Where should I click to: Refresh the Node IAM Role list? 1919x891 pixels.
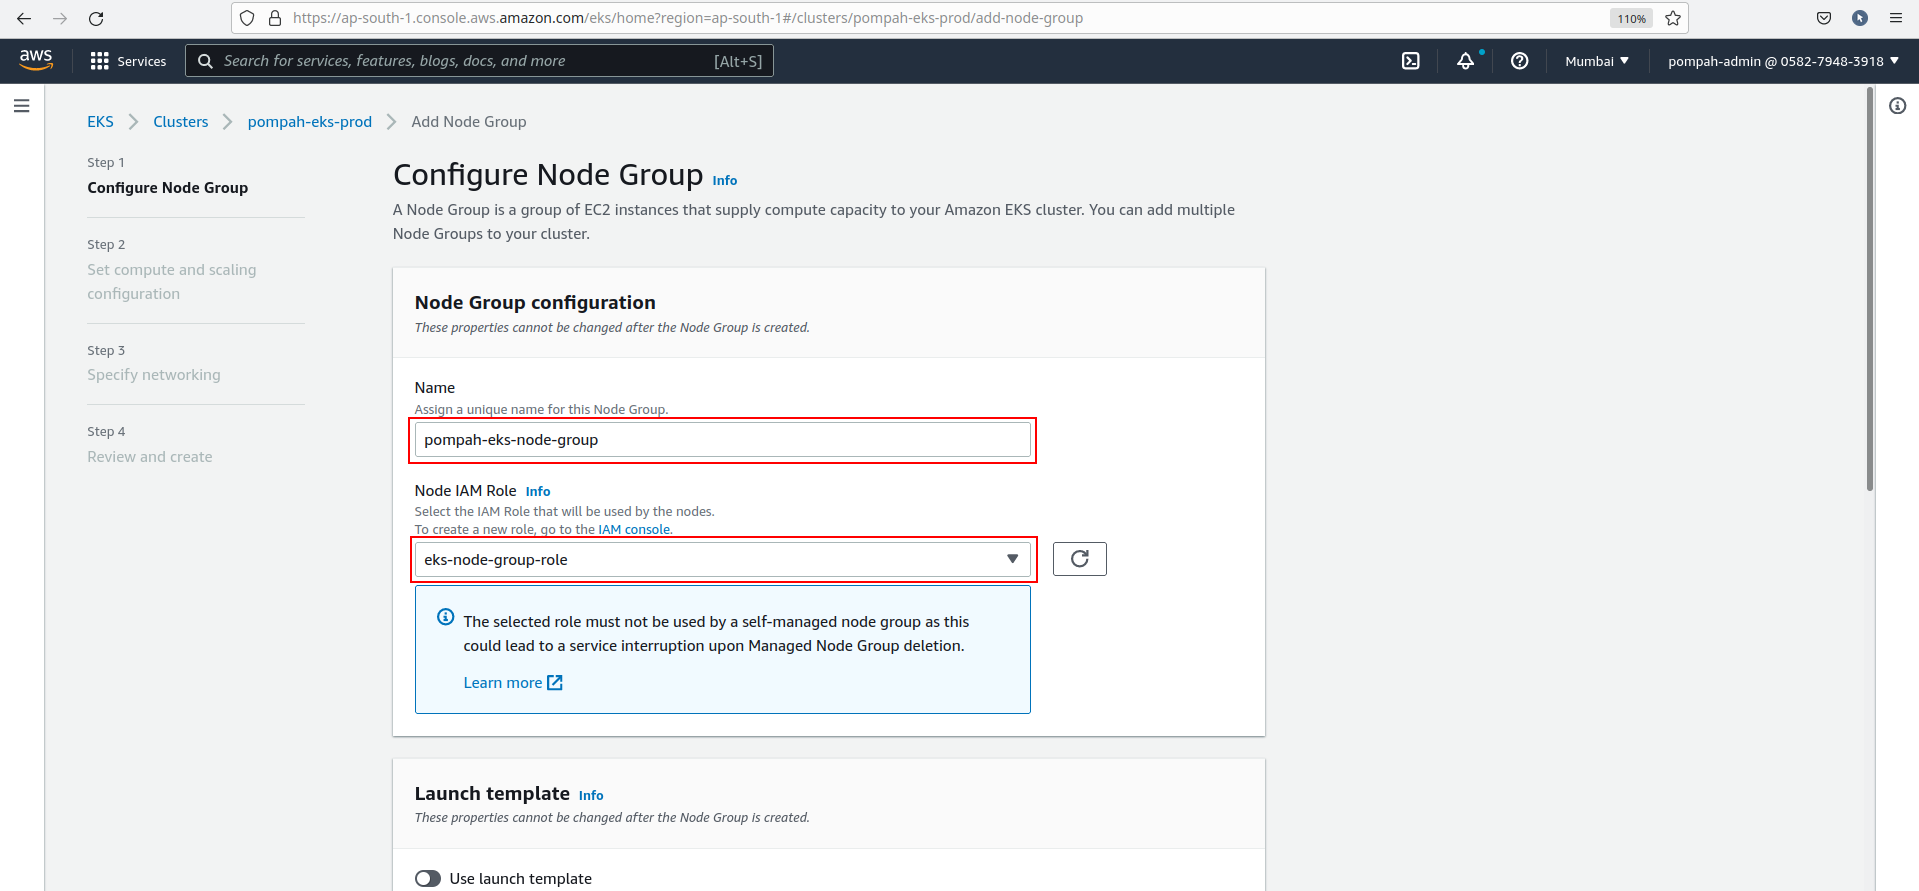[1079, 559]
